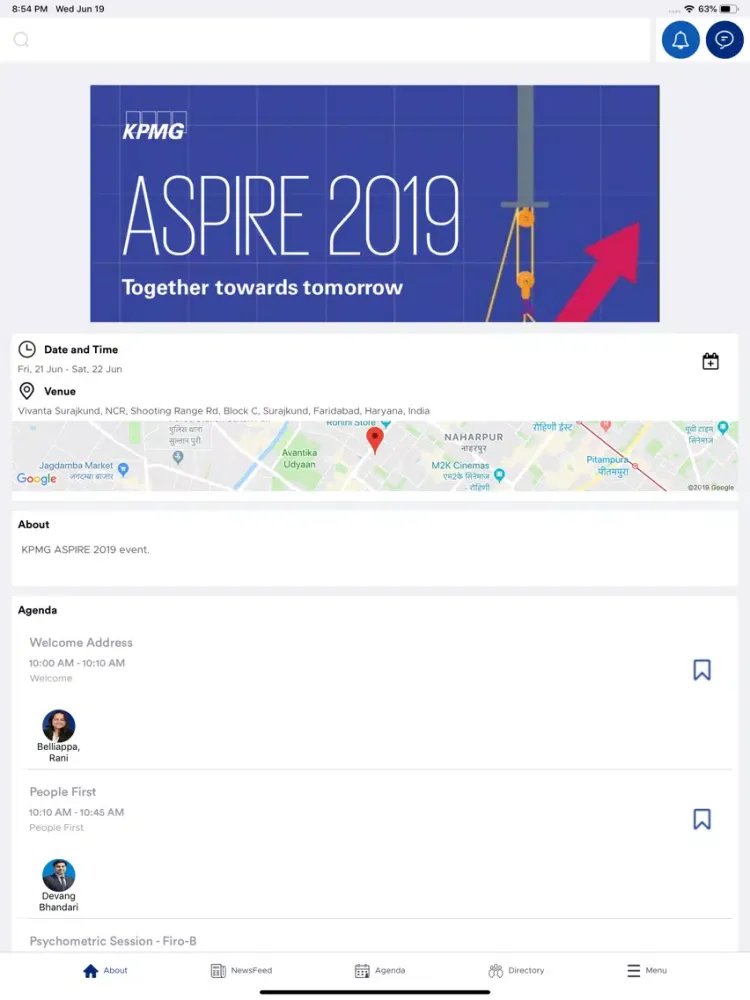Tap the Google logo on map
Image resolution: width=750 pixels, height=1000 pixels.
pos(36,478)
